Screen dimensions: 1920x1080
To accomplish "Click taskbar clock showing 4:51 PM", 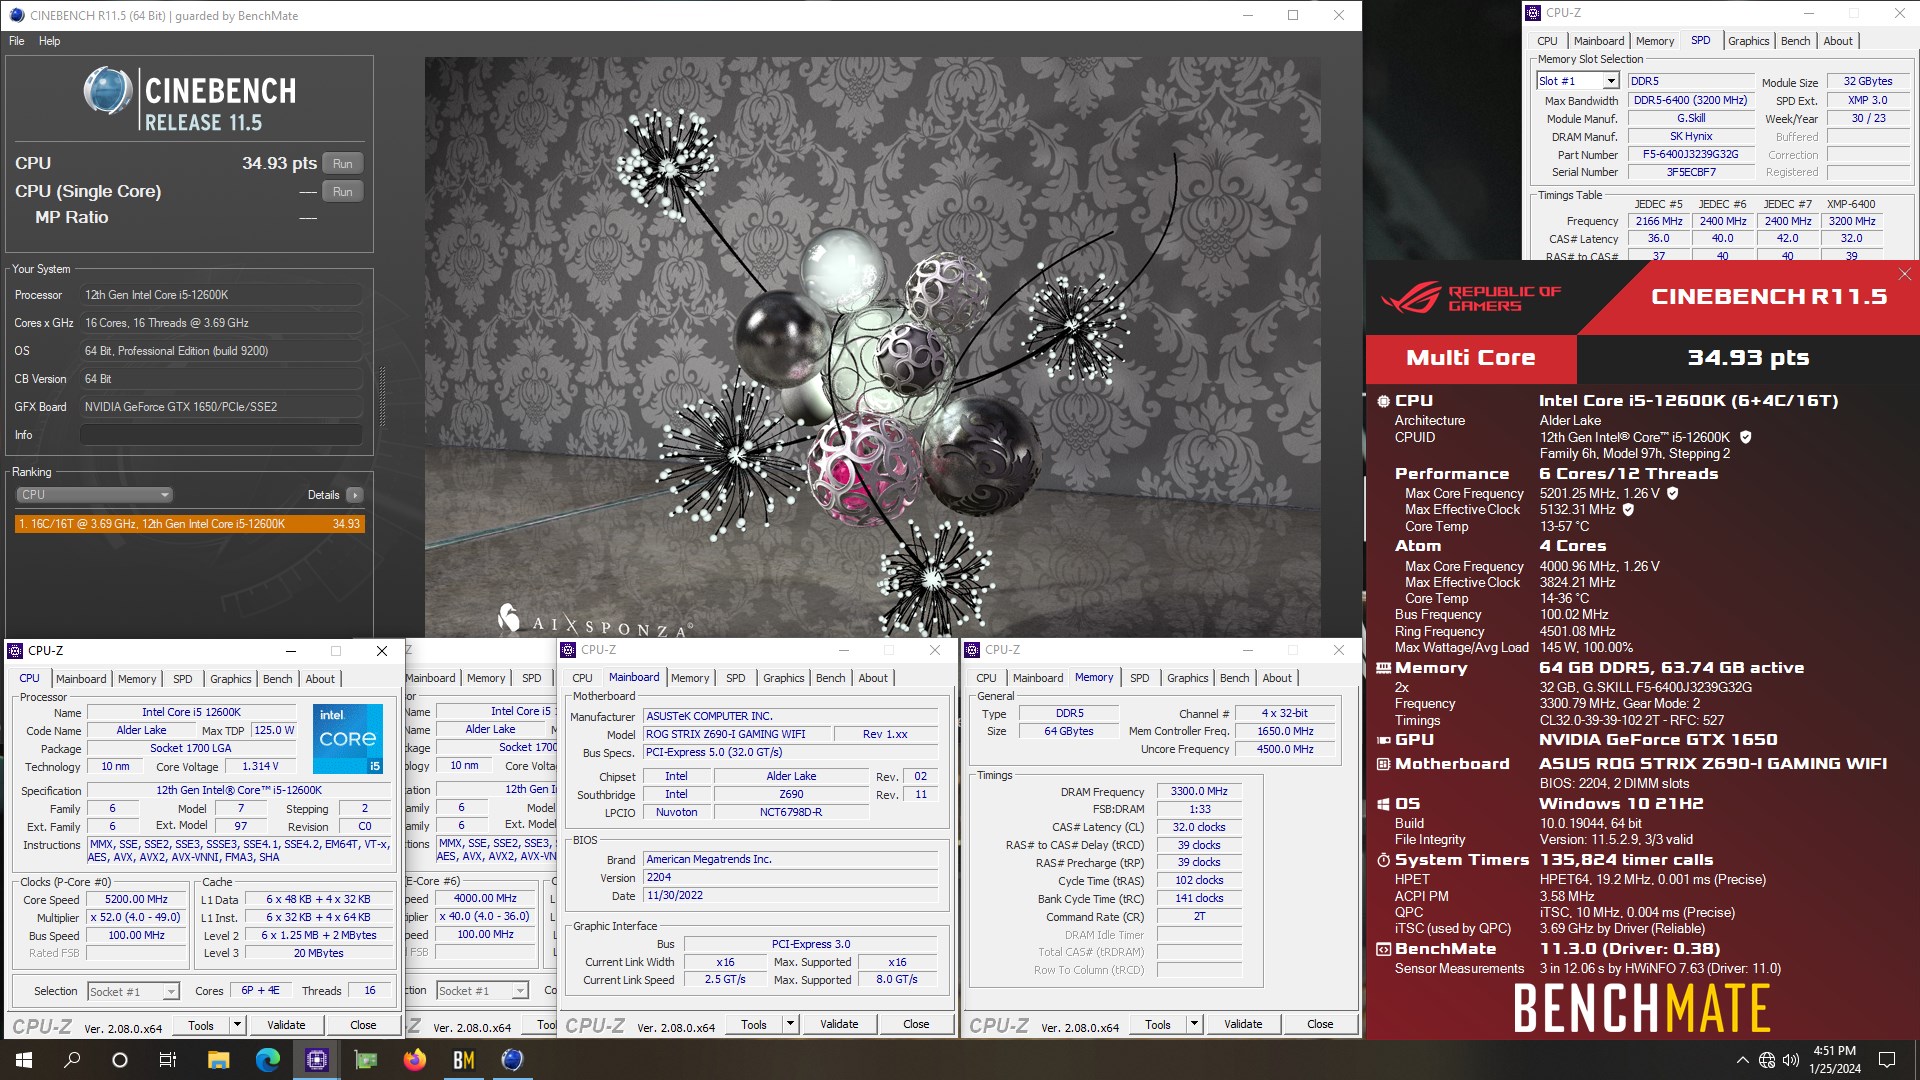I will (1834, 1060).
